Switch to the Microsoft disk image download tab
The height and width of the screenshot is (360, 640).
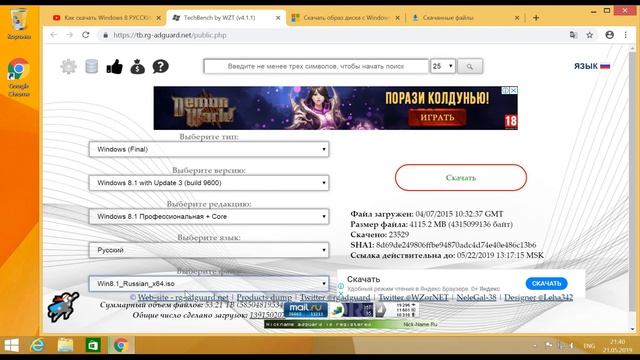[345, 18]
